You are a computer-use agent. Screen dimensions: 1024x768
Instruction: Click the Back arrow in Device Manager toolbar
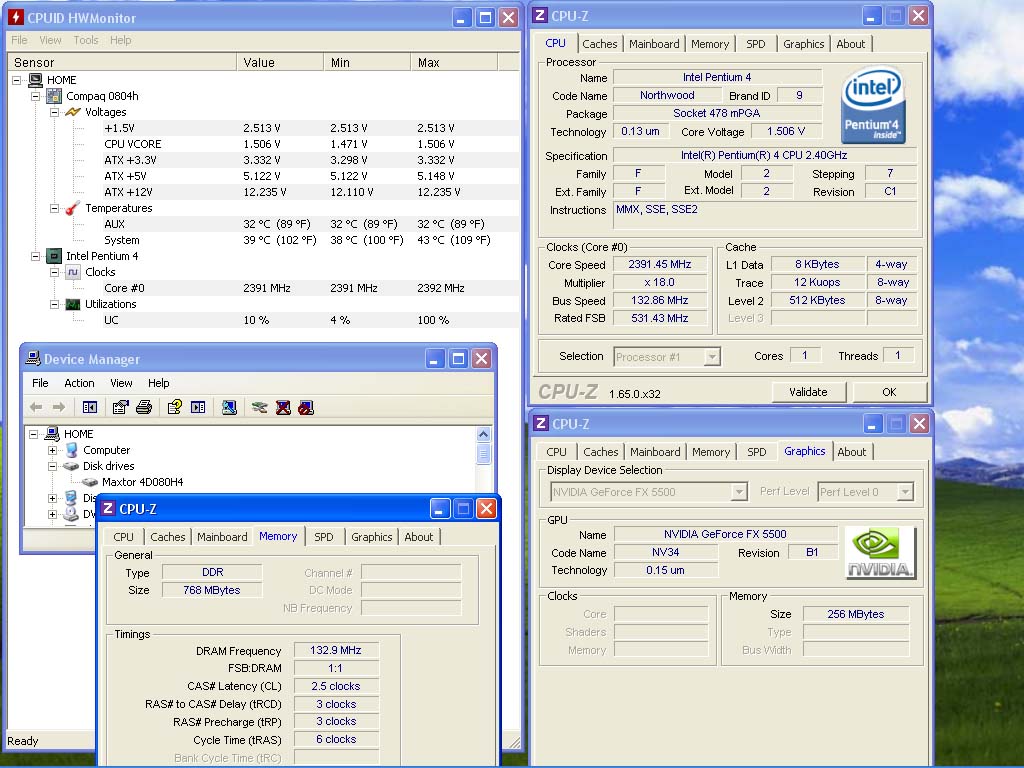click(36, 408)
